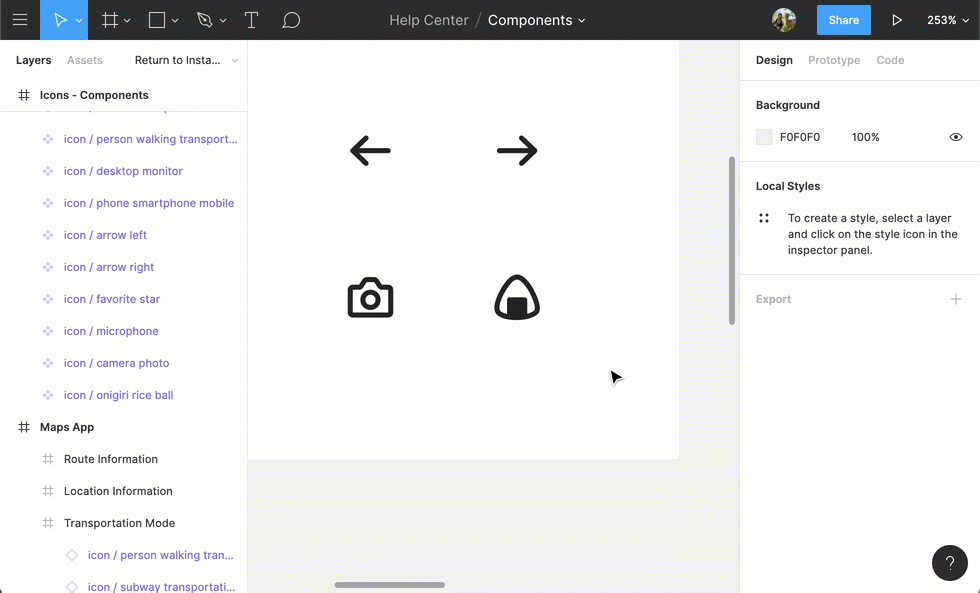Toggle background visibility eye icon
Screen dimensions: 980x593
[x=956, y=137]
